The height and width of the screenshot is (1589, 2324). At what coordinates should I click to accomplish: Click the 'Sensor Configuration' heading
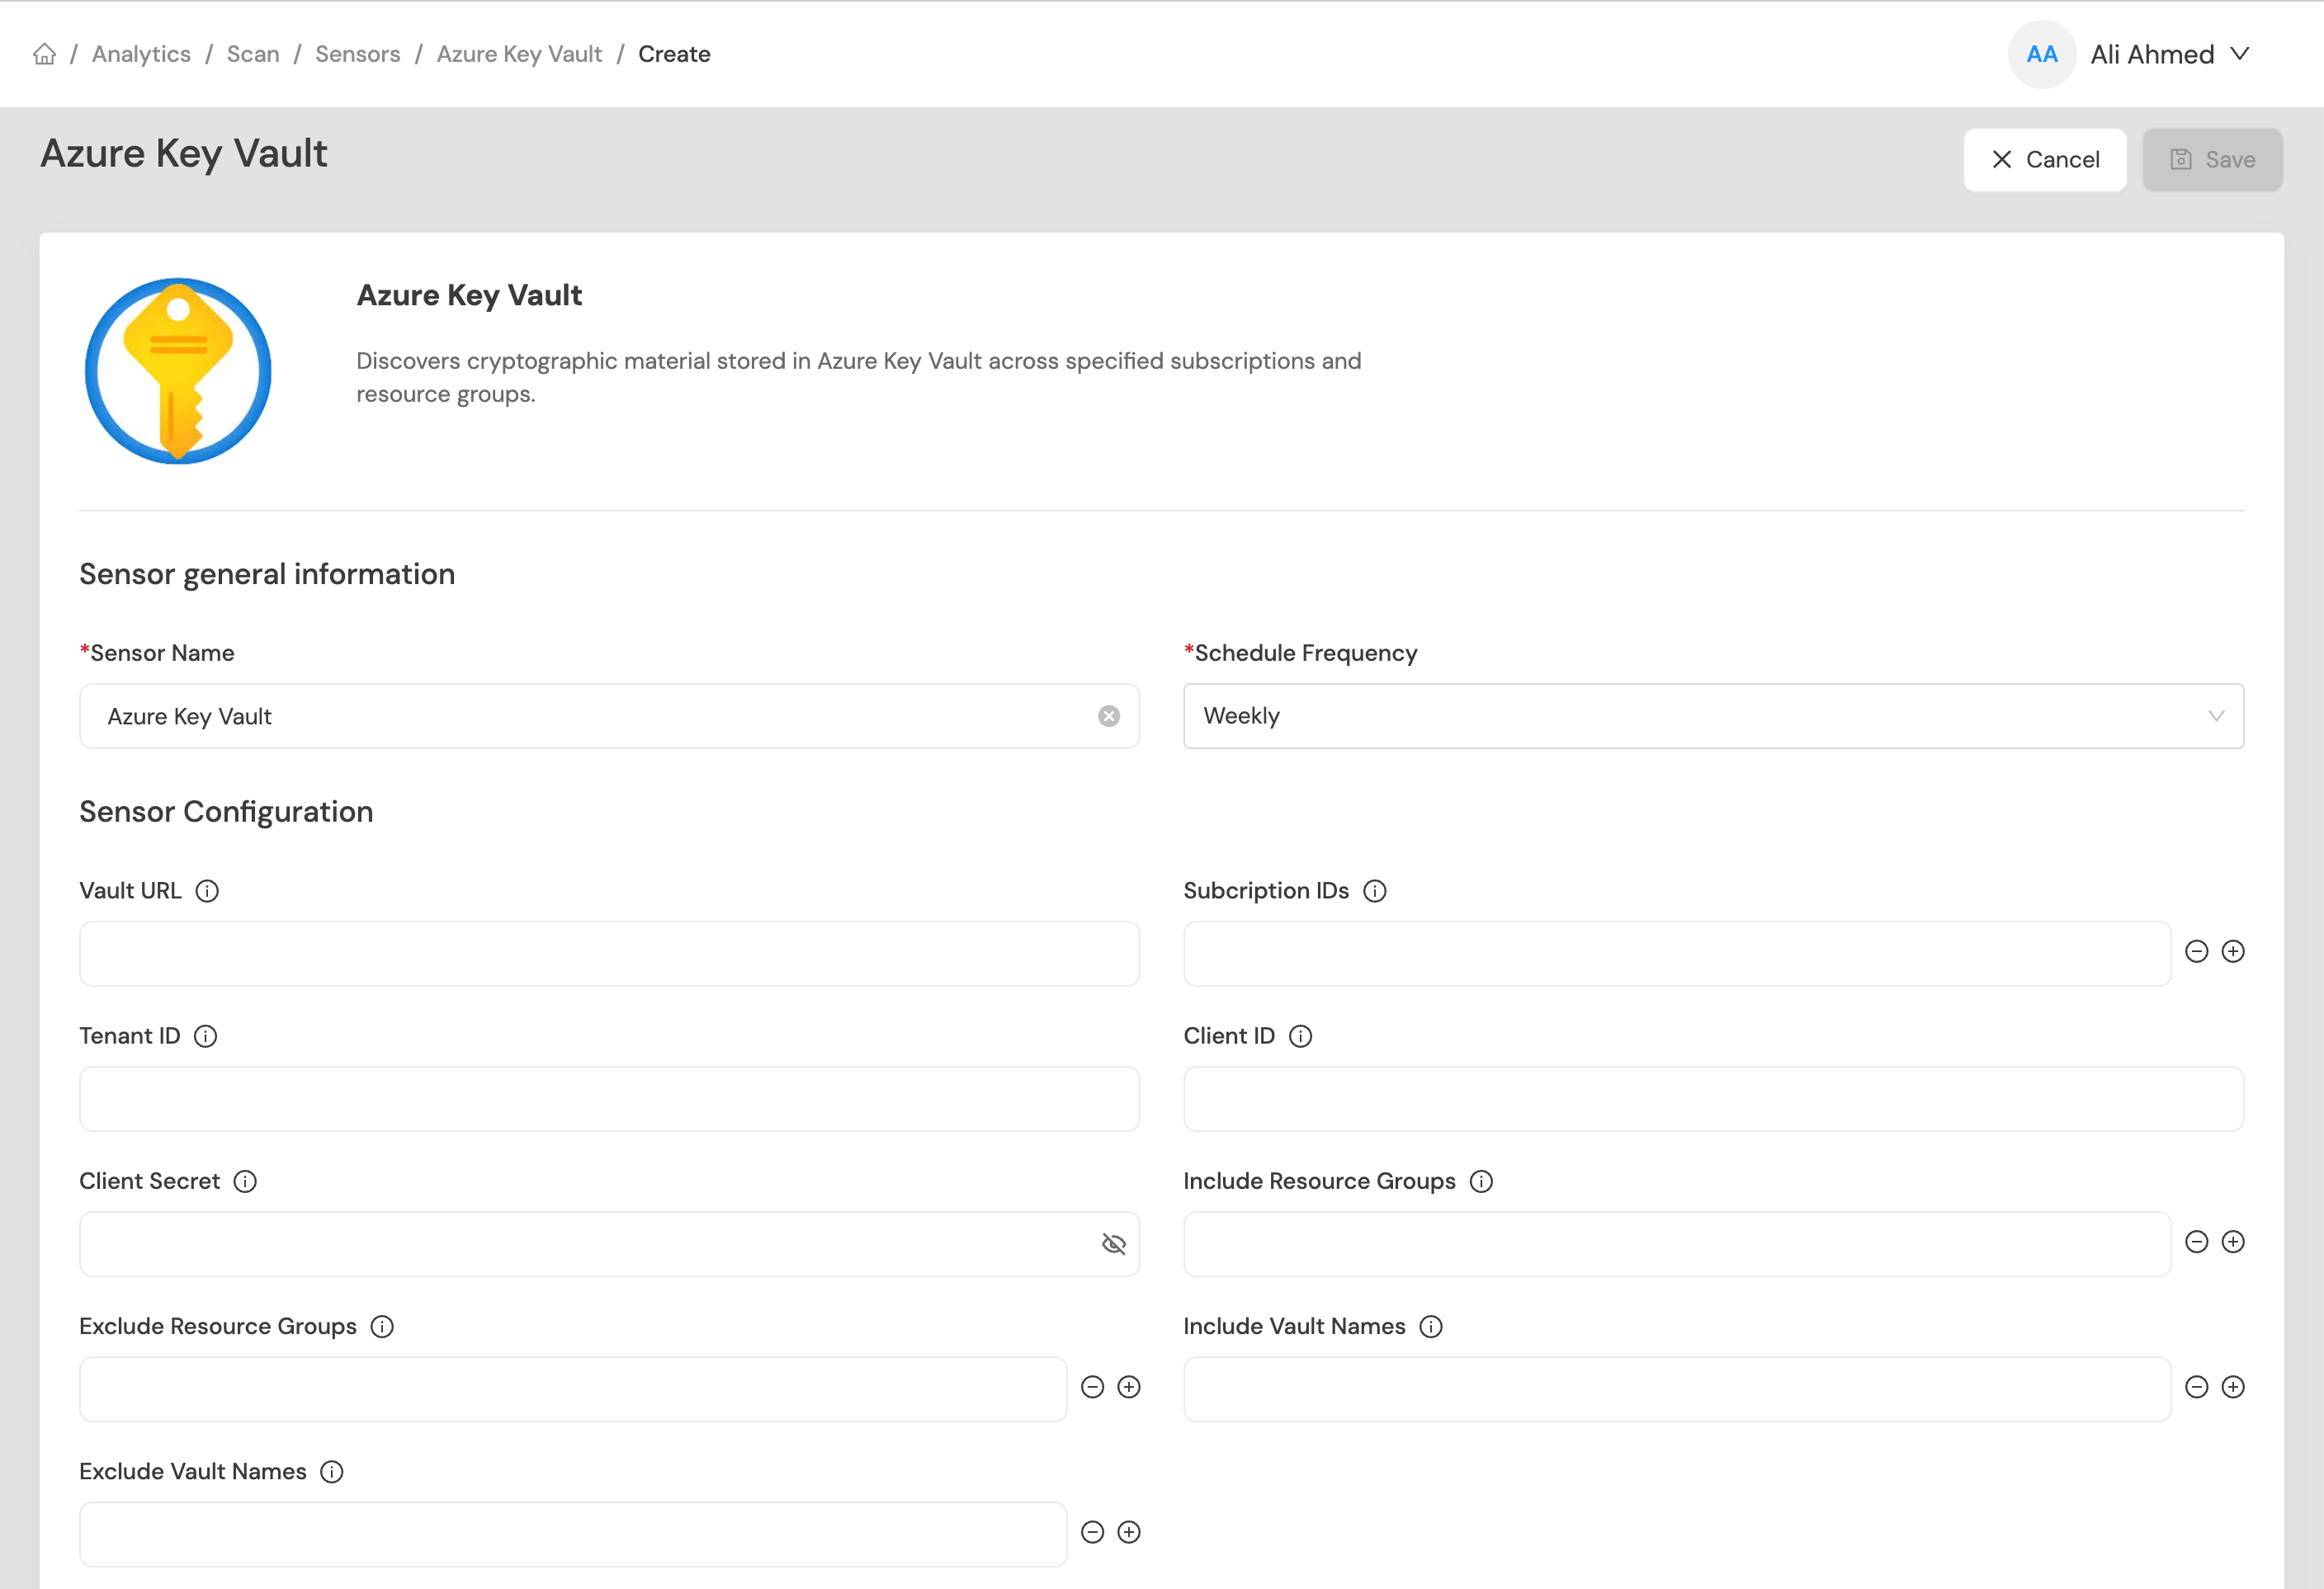(x=226, y=811)
